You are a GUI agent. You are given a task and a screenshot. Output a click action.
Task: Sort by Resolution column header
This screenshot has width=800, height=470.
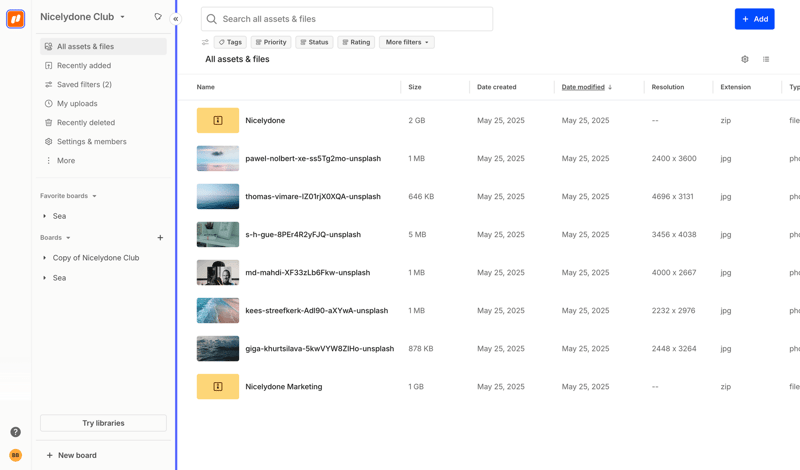[x=667, y=87]
